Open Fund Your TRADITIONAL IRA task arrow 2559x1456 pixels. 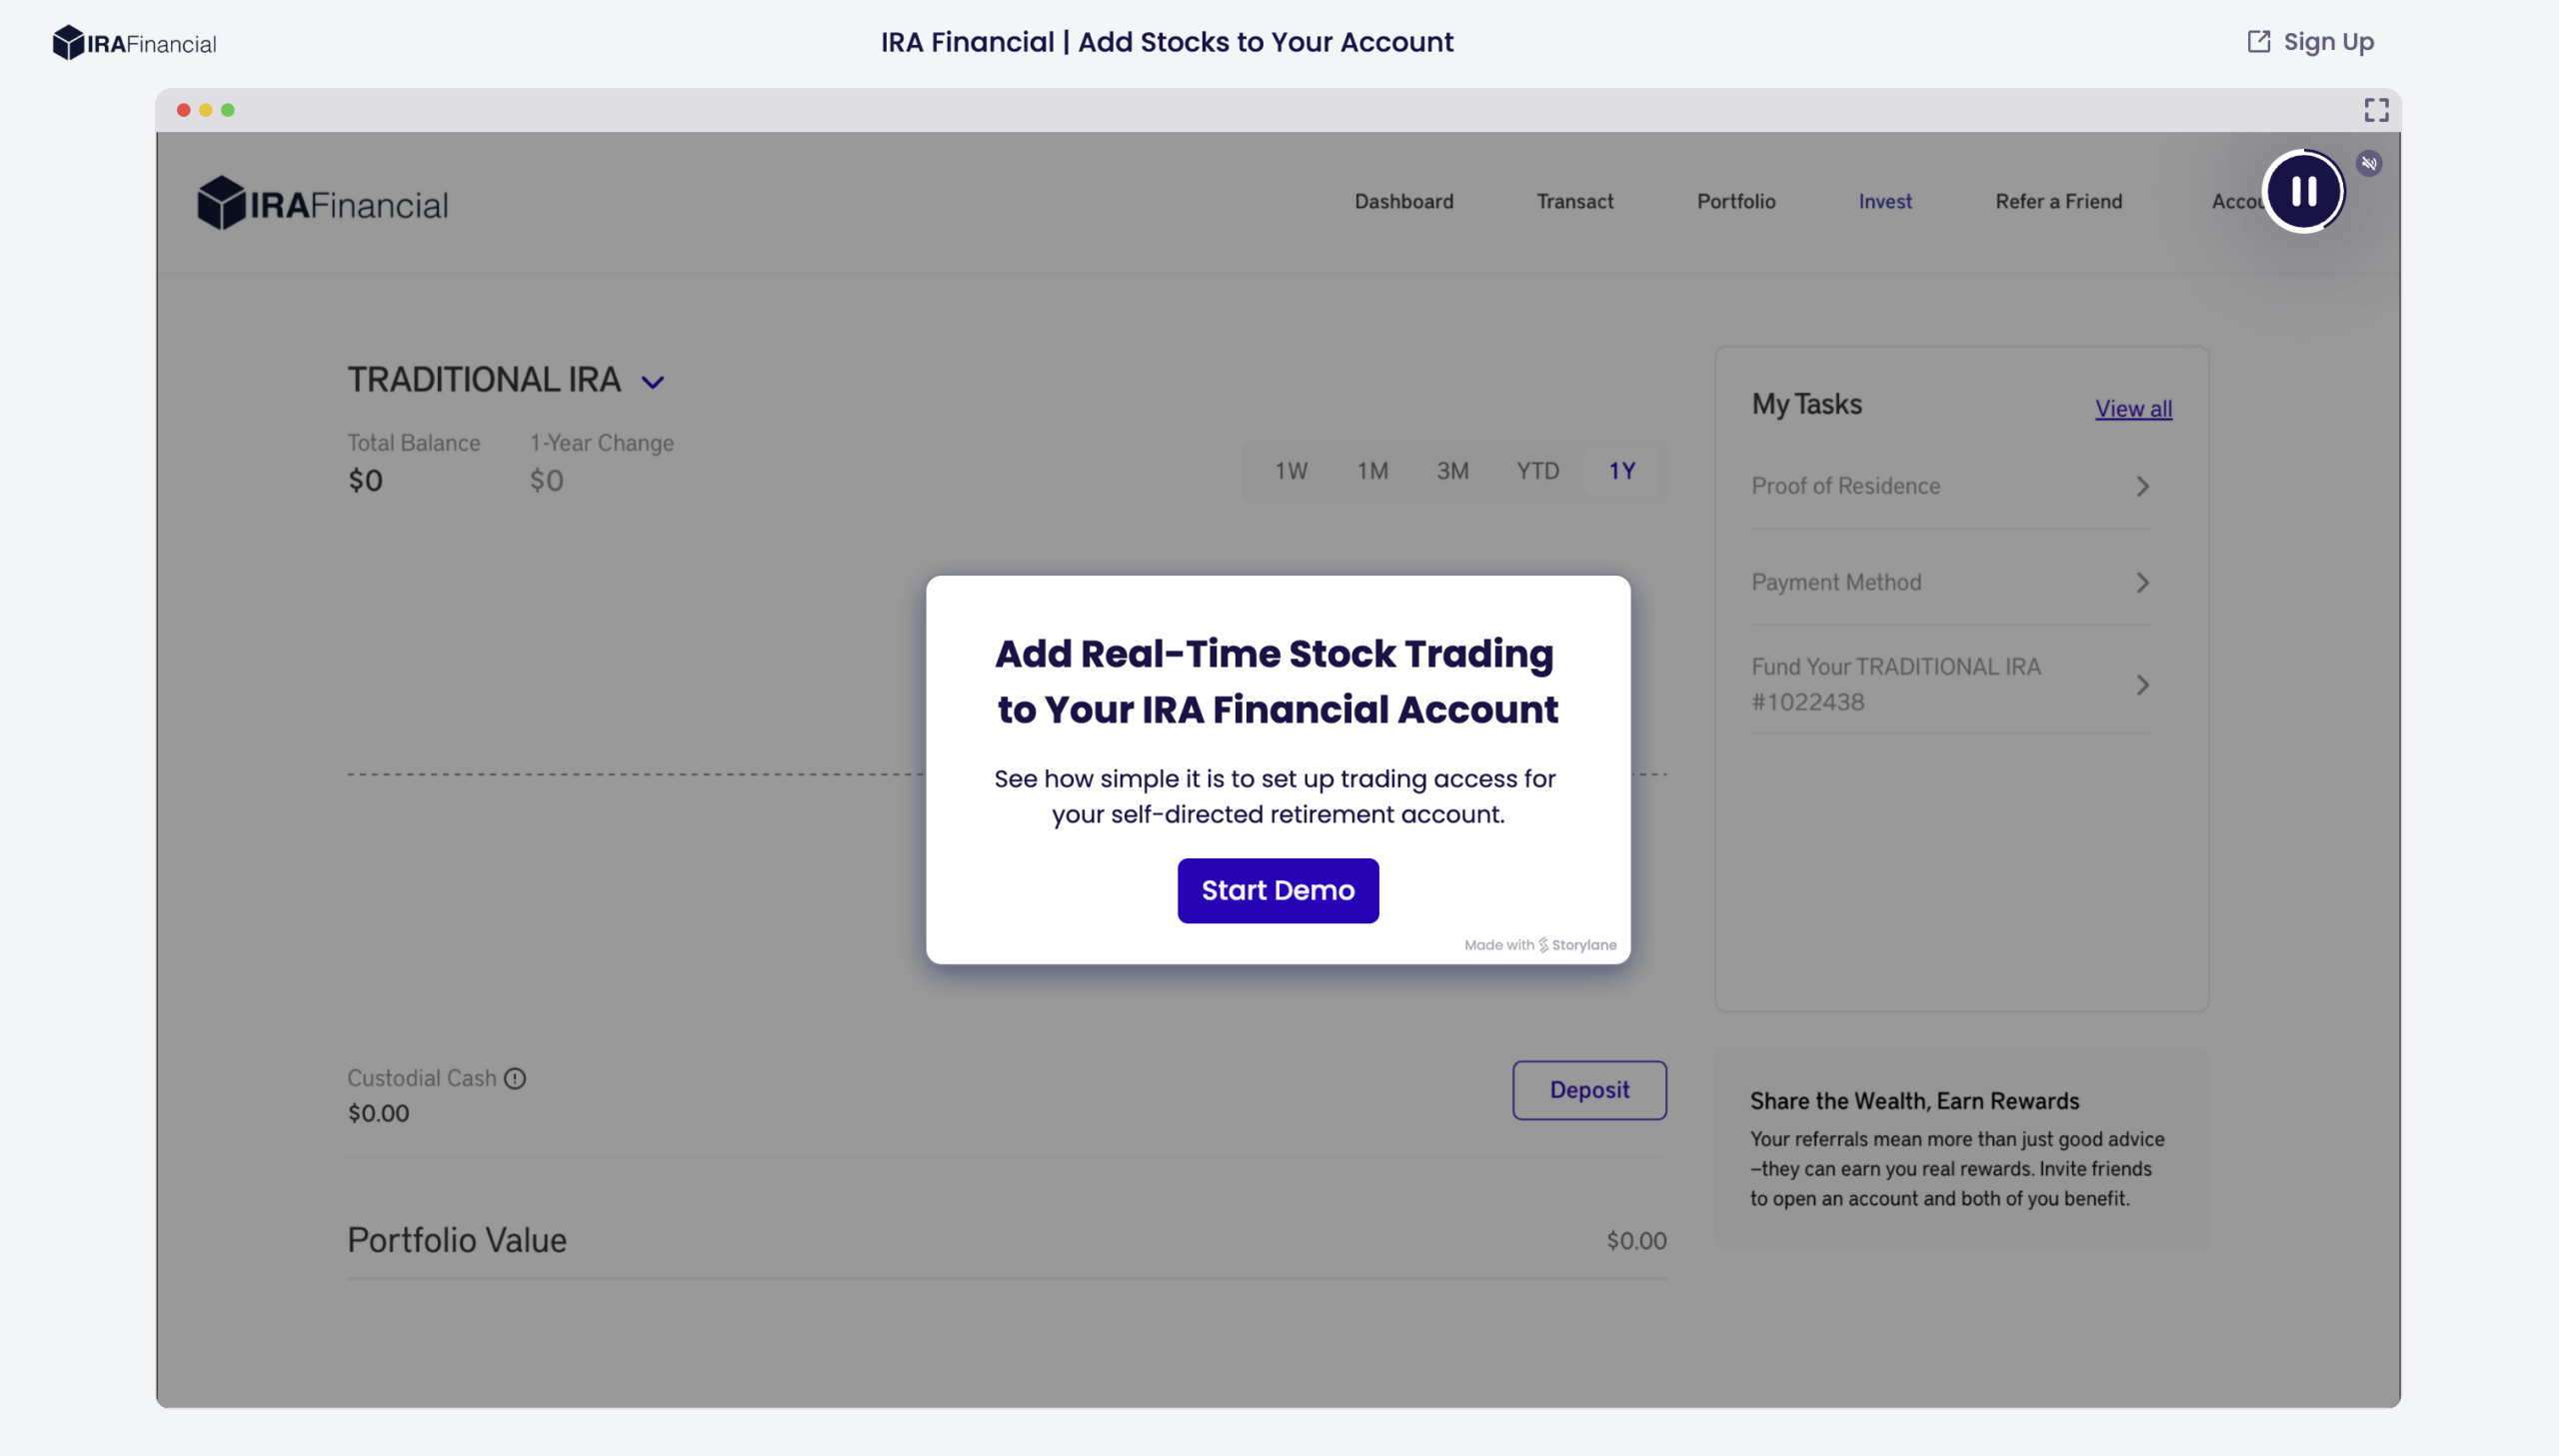click(2142, 685)
